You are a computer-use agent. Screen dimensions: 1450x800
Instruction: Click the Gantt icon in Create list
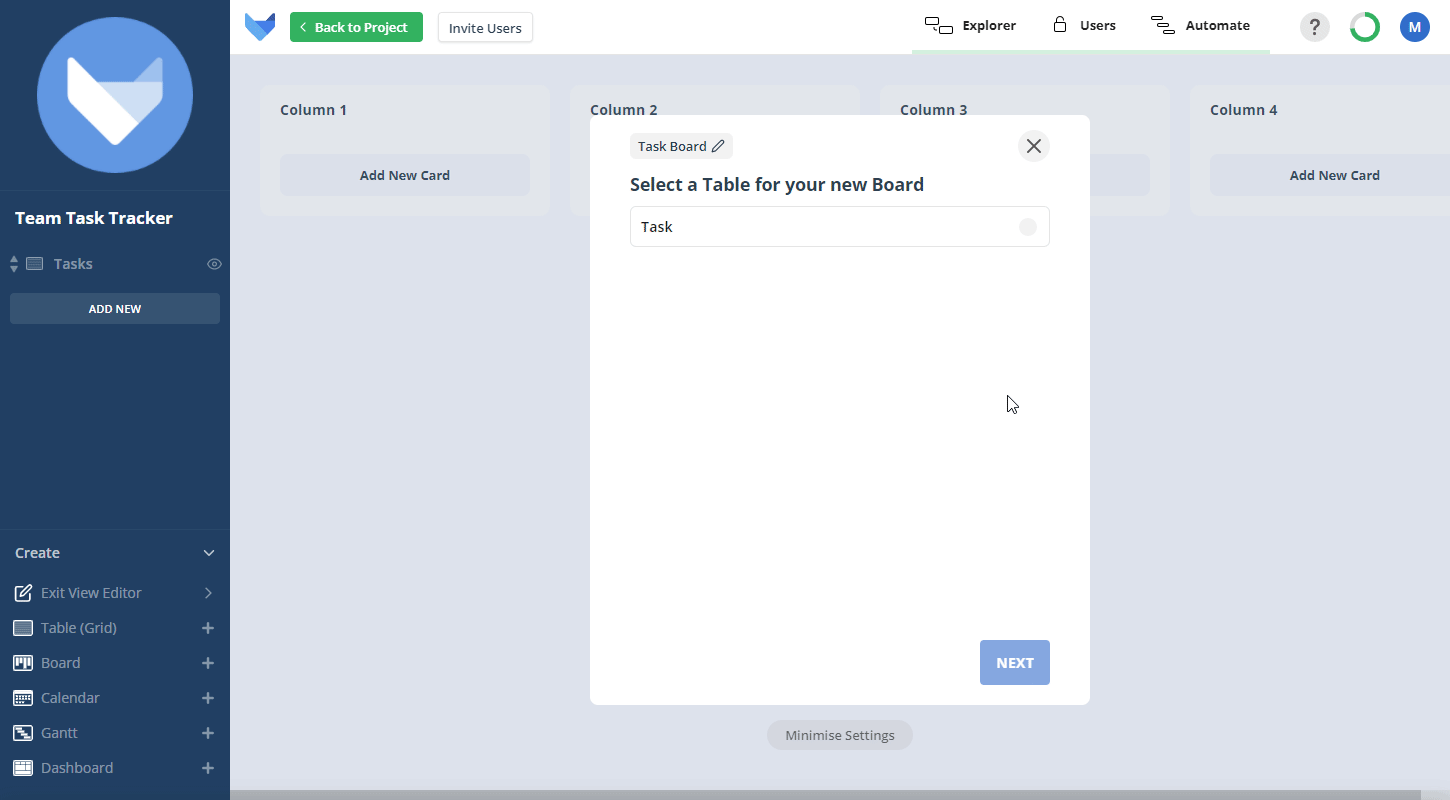(23, 733)
